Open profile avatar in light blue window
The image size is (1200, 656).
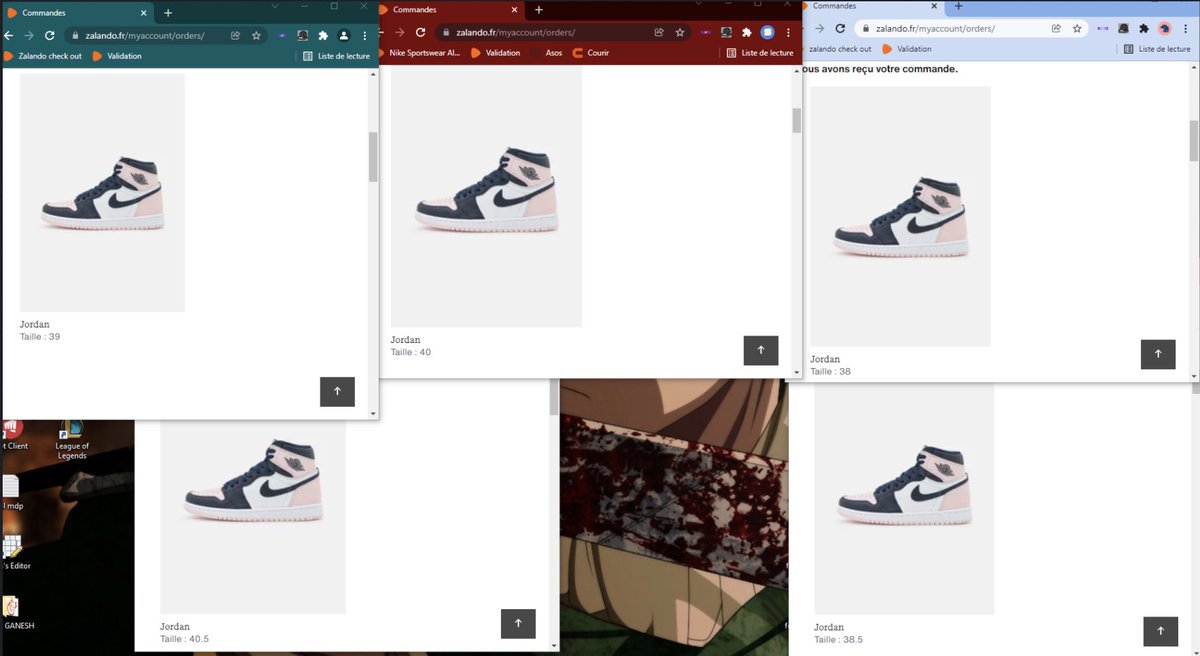click(x=1165, y=28)
